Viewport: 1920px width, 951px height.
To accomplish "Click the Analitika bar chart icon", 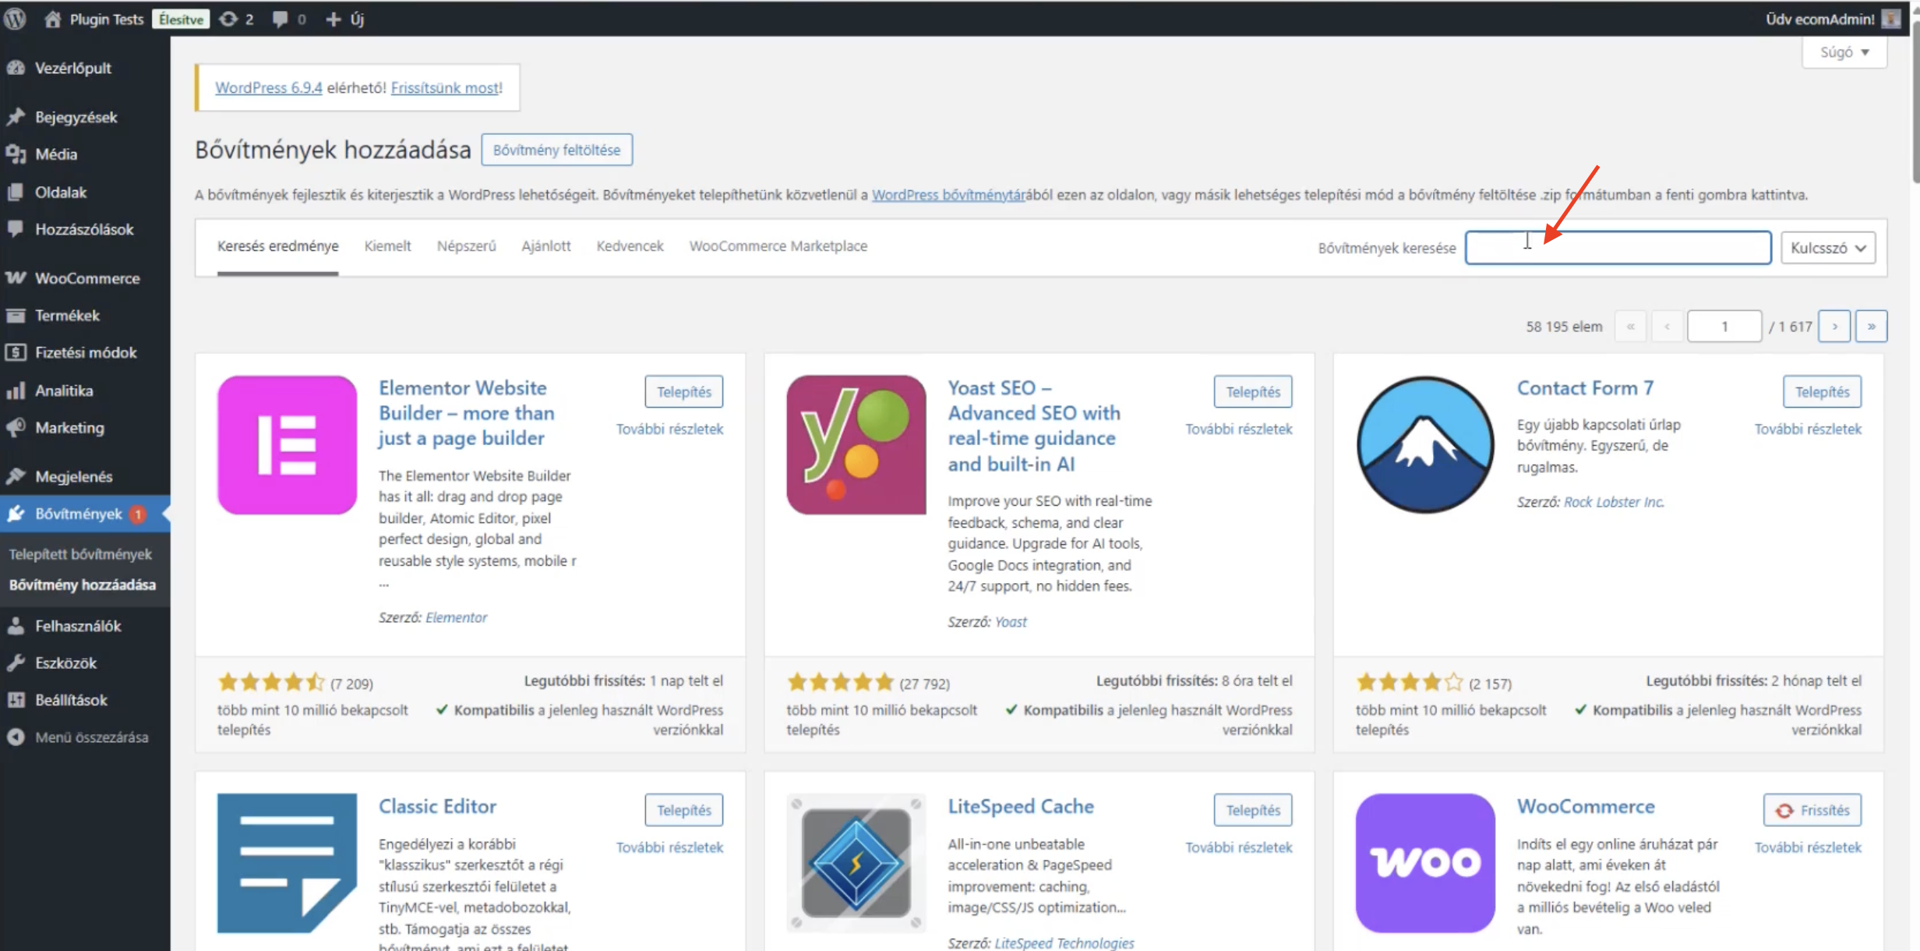I will click(x=16, y=391).
